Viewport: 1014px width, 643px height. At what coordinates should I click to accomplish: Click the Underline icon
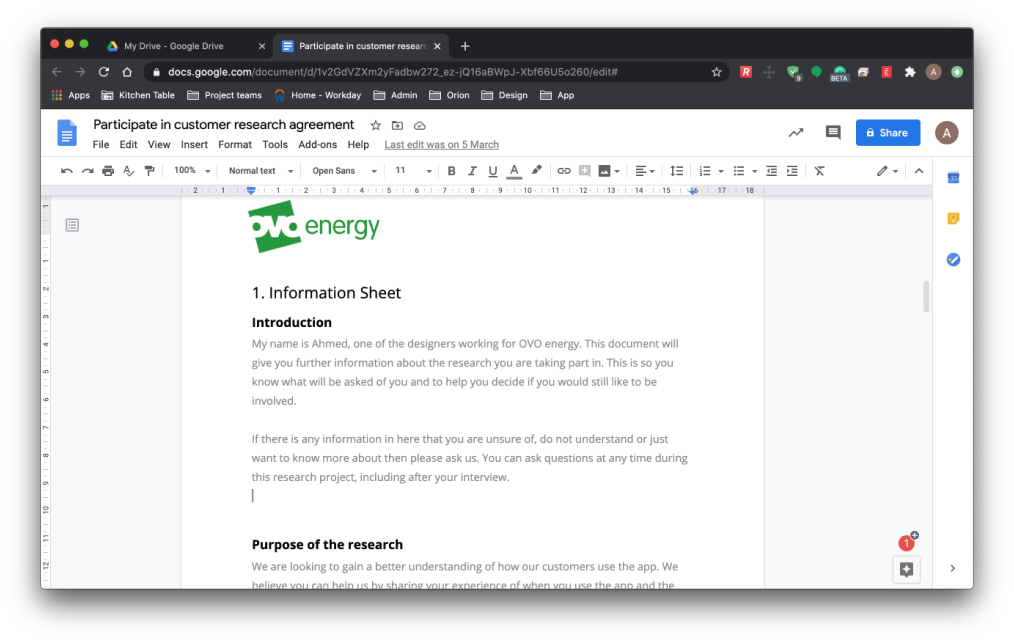point(492,170)
